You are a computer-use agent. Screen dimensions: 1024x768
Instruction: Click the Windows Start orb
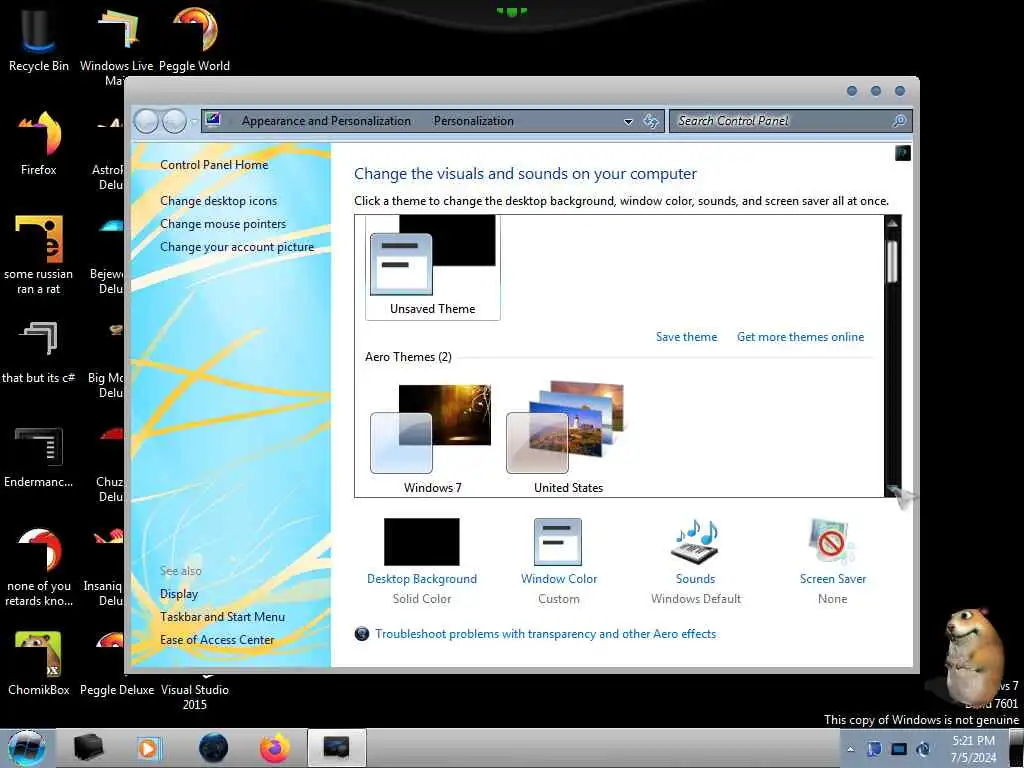click(27, 748)
